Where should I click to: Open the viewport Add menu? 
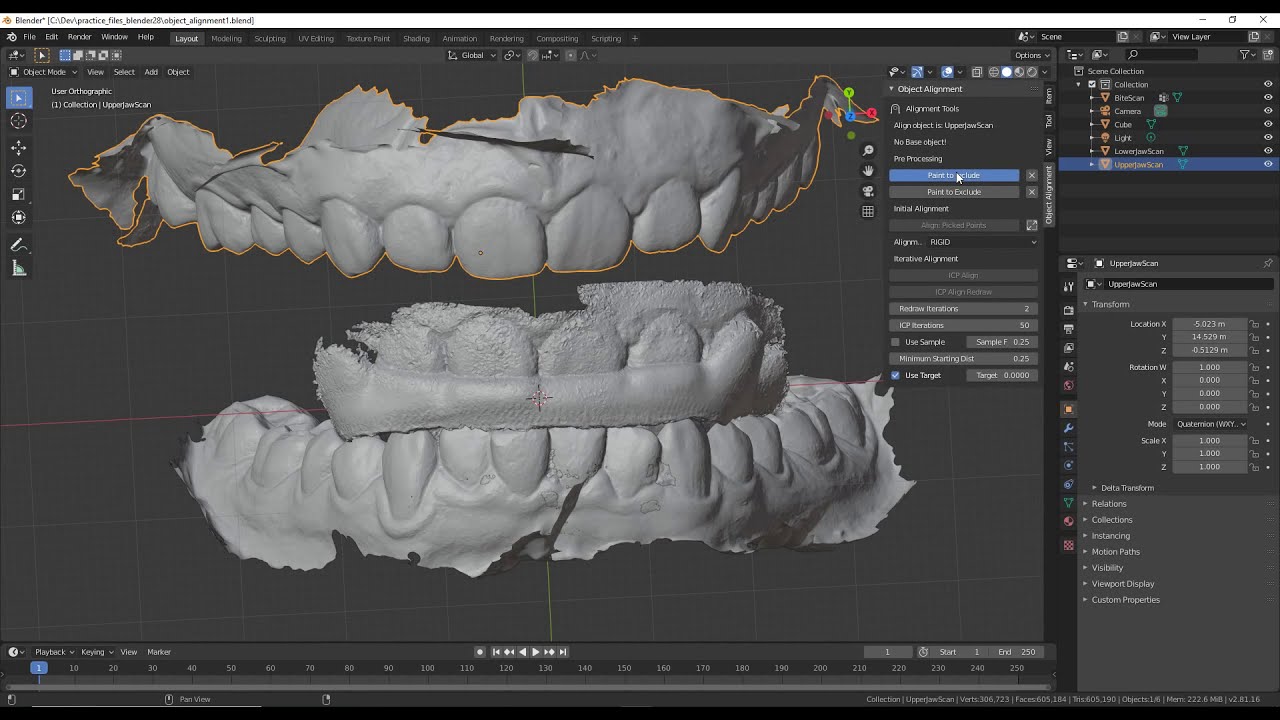pos(151,72)
